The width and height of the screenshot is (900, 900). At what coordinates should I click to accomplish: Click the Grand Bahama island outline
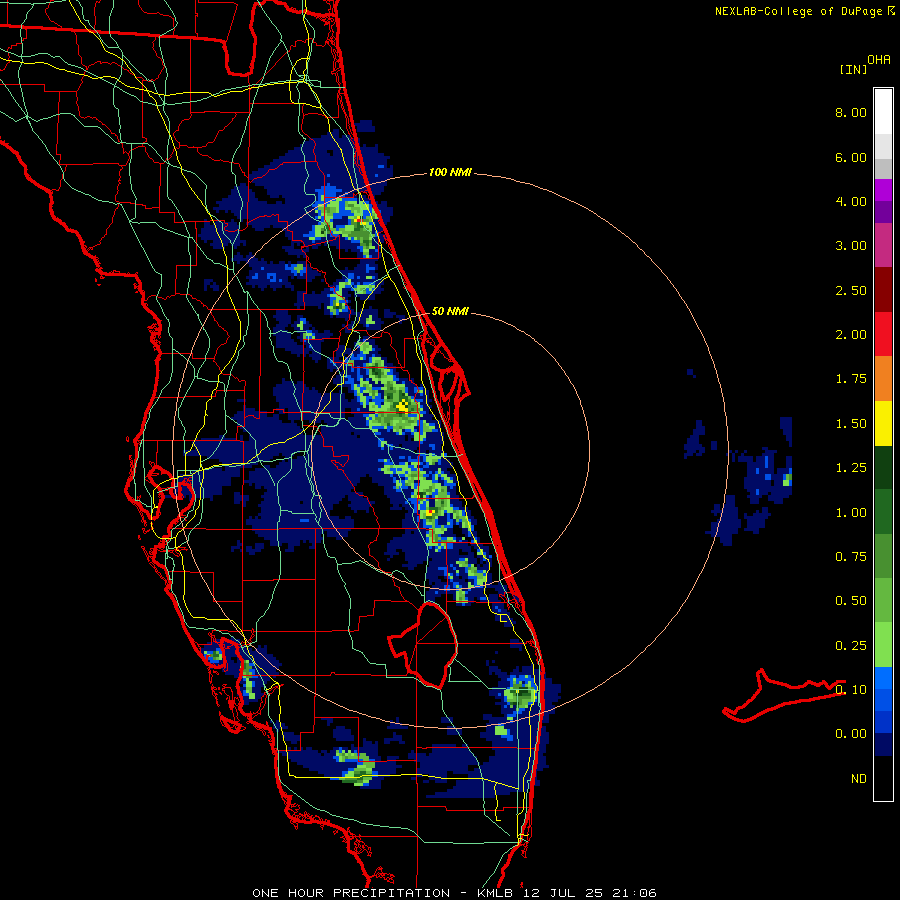point(784,695)
